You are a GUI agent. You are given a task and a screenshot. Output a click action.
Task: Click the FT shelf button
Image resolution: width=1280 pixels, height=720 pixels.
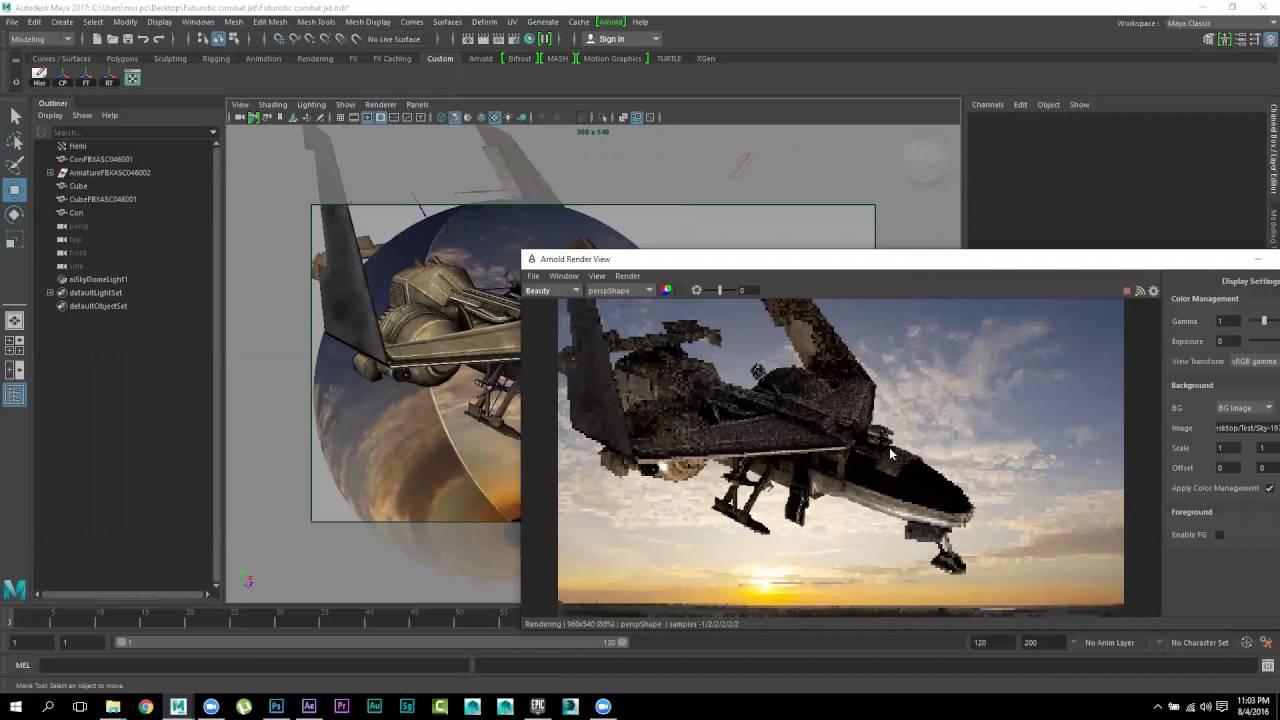coord(85,77)
